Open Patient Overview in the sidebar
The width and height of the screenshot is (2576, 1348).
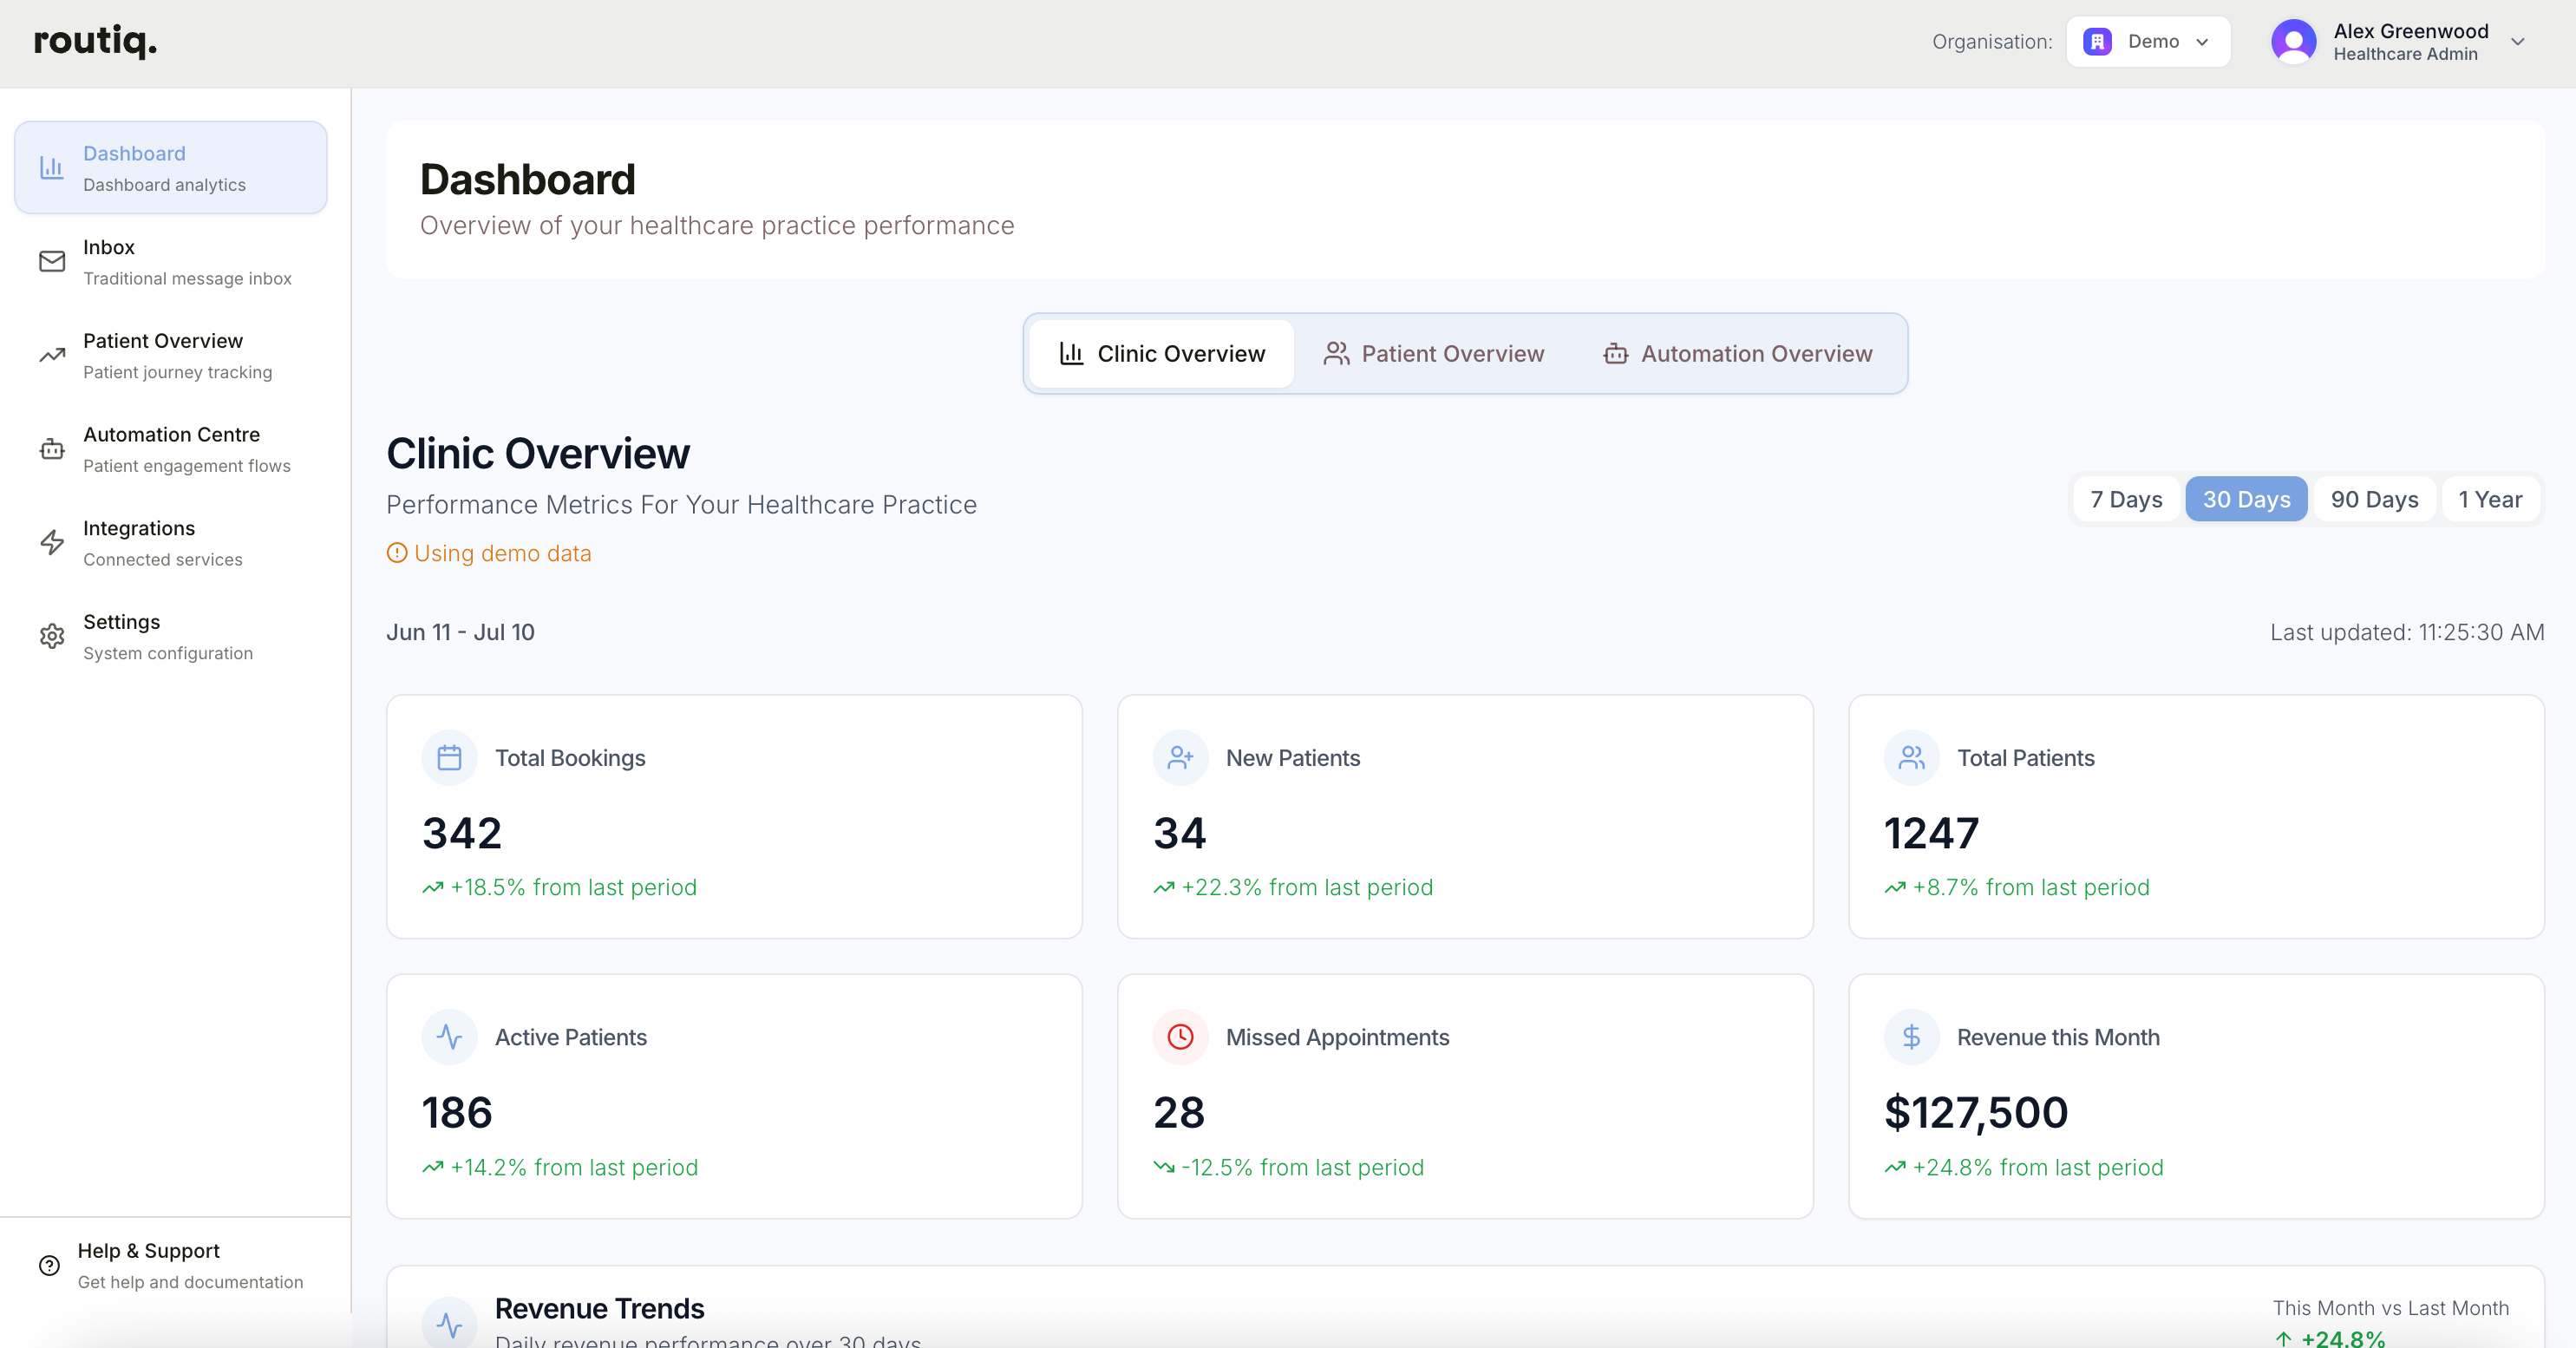[163, 355]
